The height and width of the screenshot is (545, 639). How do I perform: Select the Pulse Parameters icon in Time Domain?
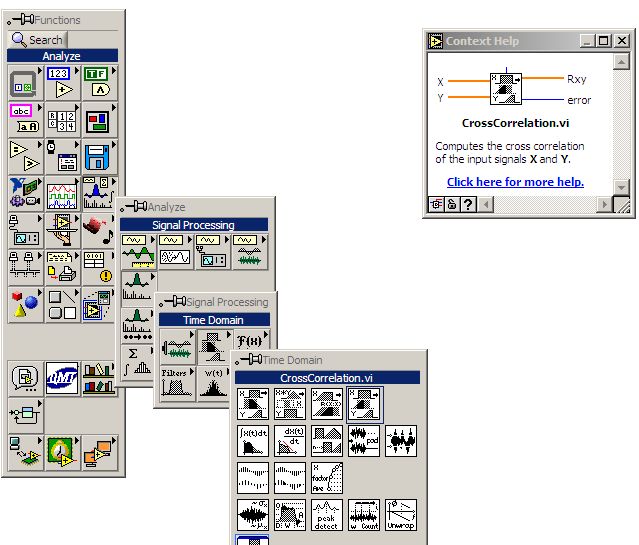[290, 515]
